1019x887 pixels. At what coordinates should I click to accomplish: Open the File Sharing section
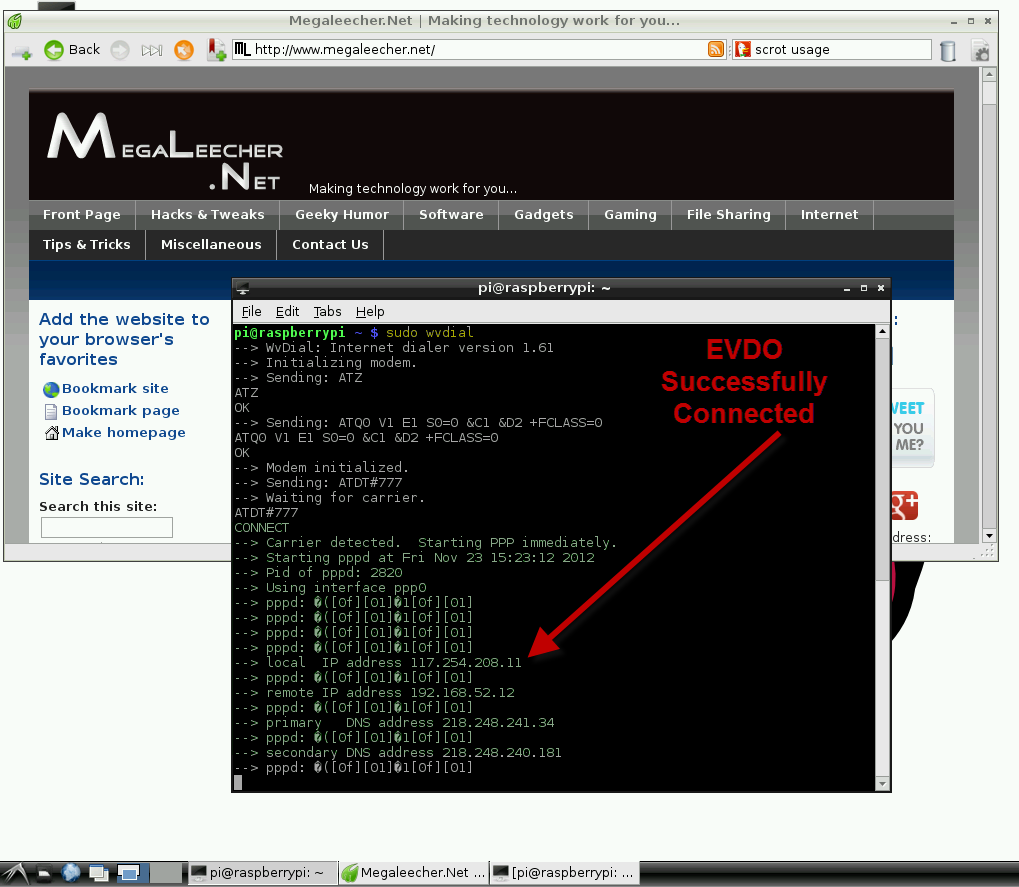click(x=729, y=214)
